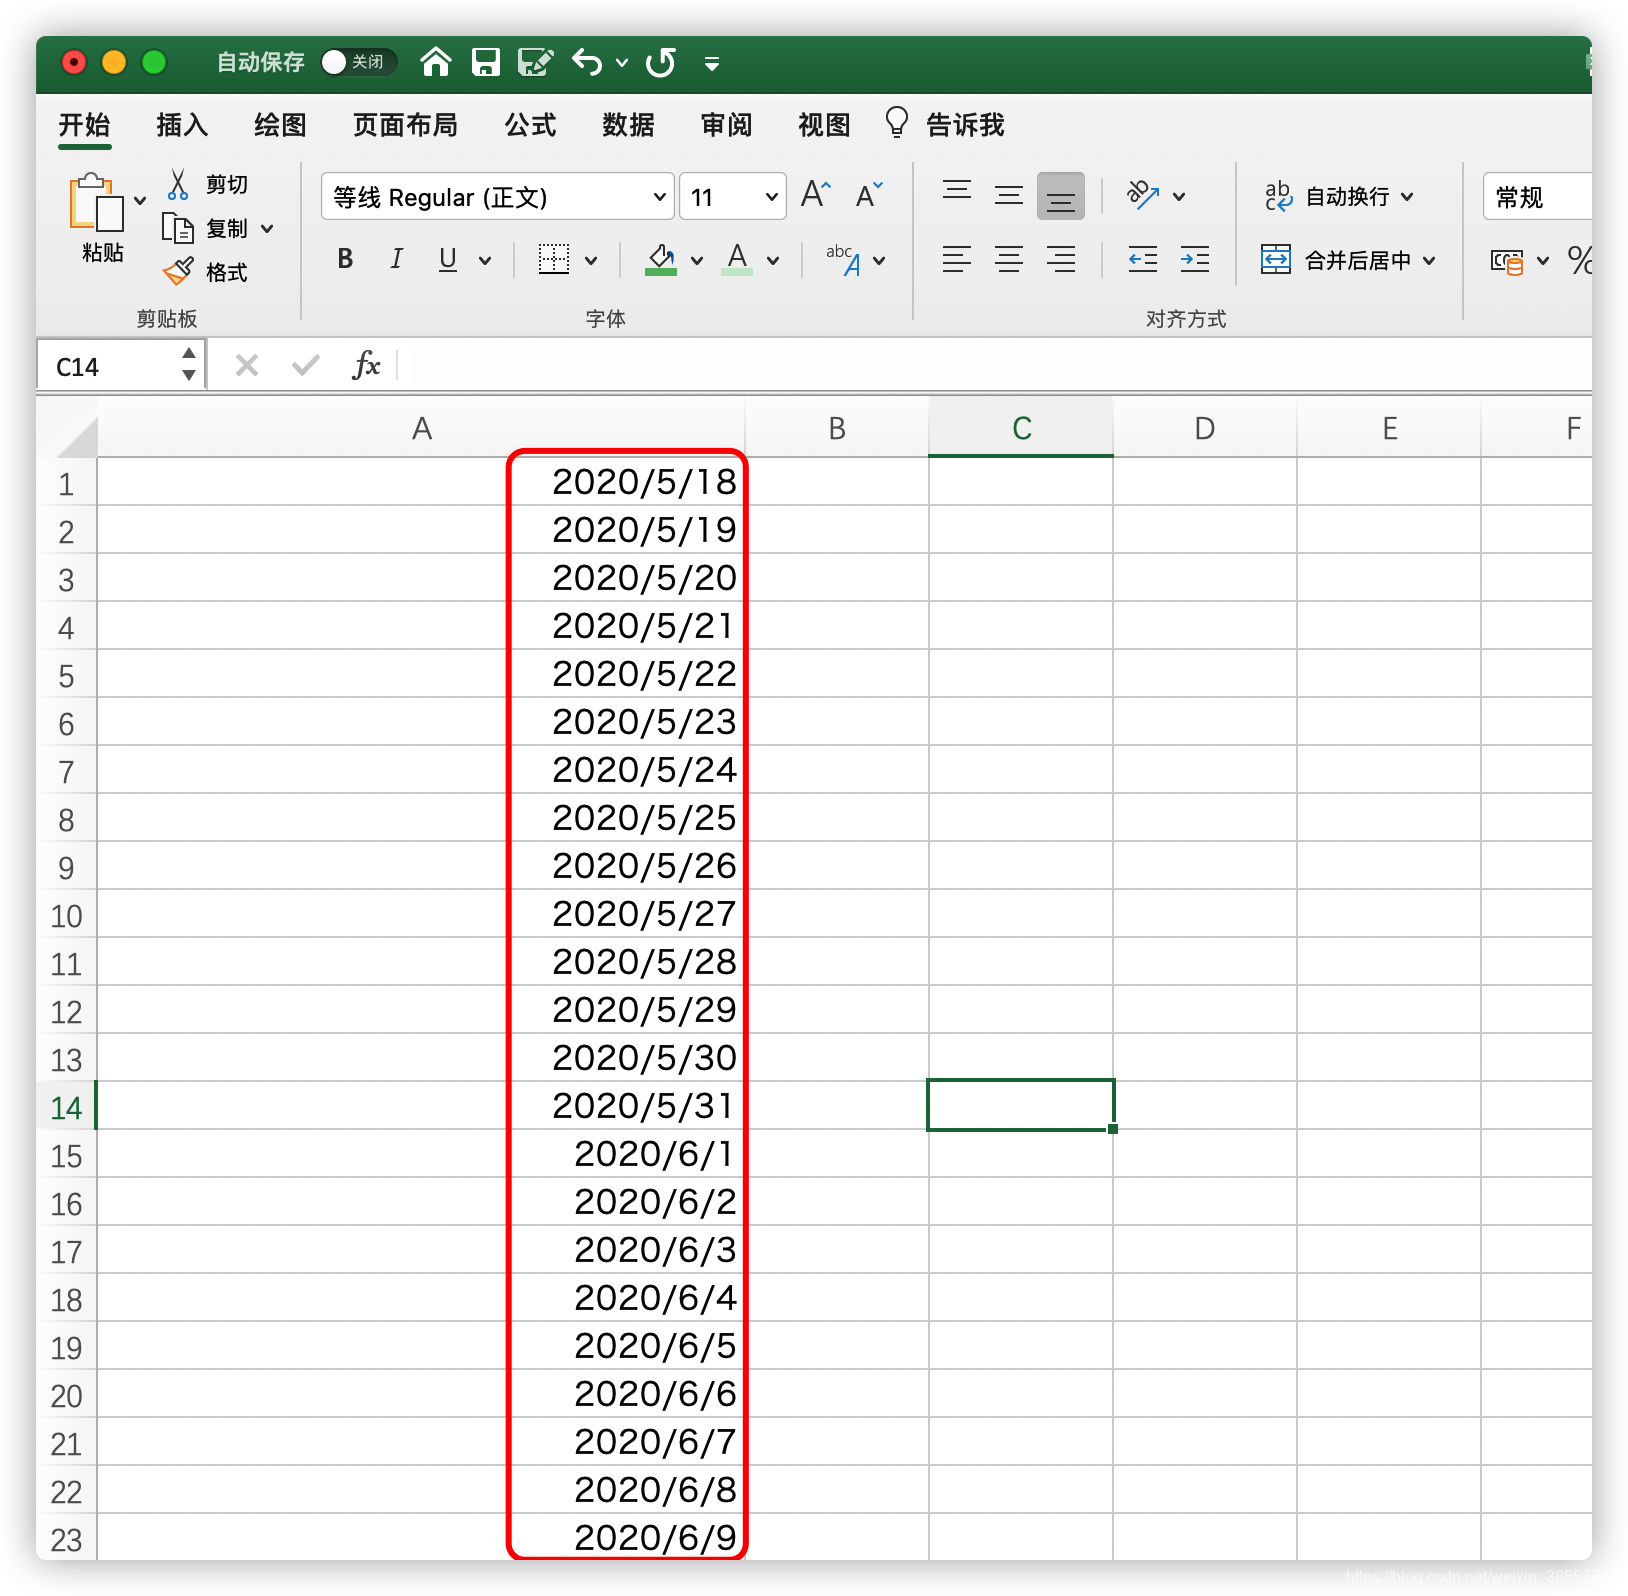1628x1596 pixels.
Task: Open the phonetic guide abc icon
Action: pyautogui.click(x=843, y=259)
